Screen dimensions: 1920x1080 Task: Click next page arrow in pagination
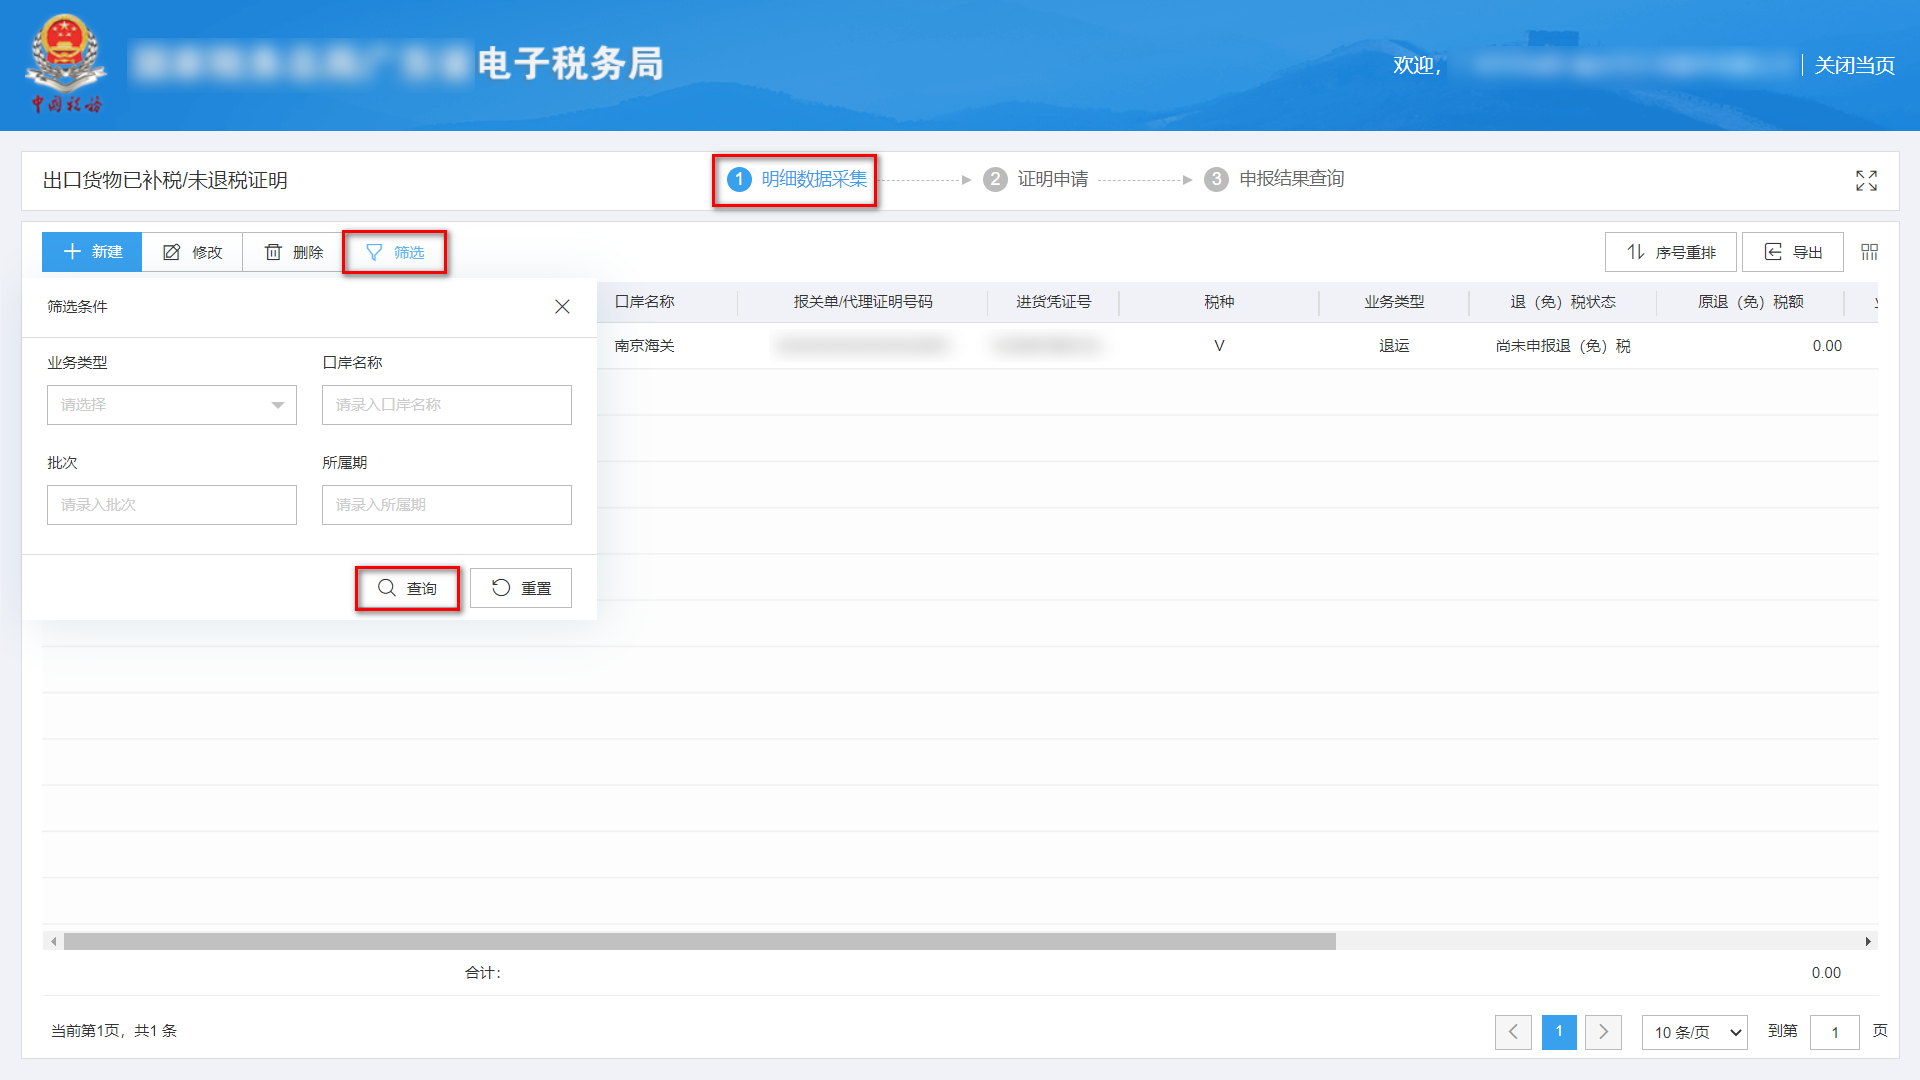1603,1032
